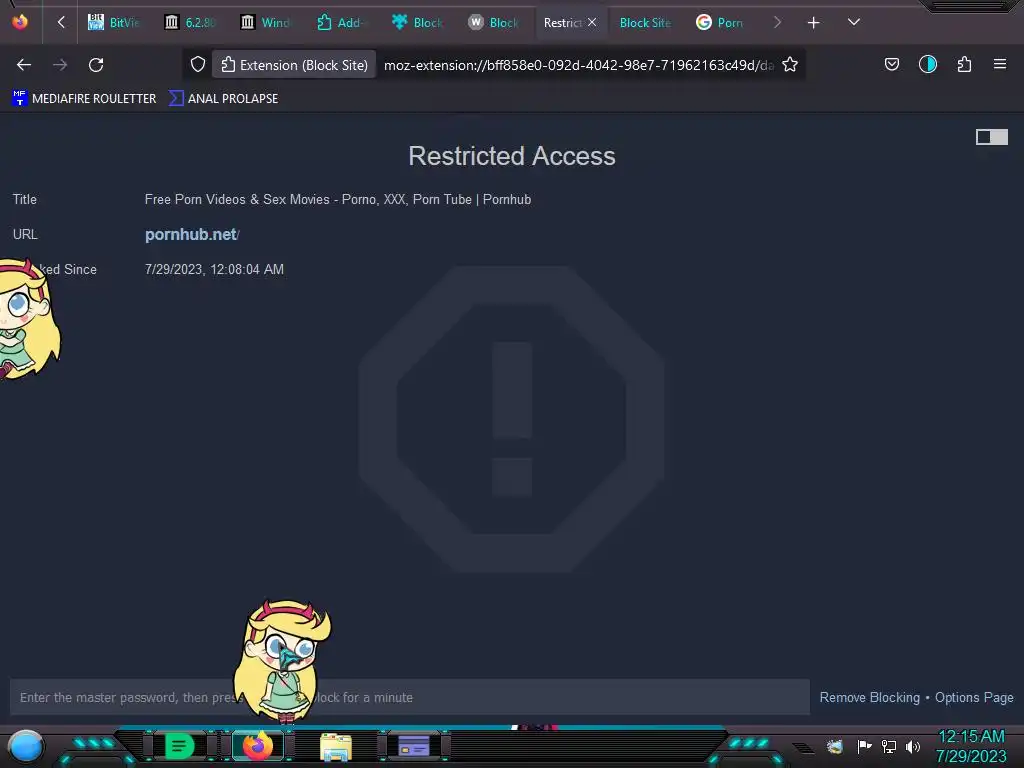
Task: Save page to Pocket
Action: pyautogui.click(x=891, y=64)
